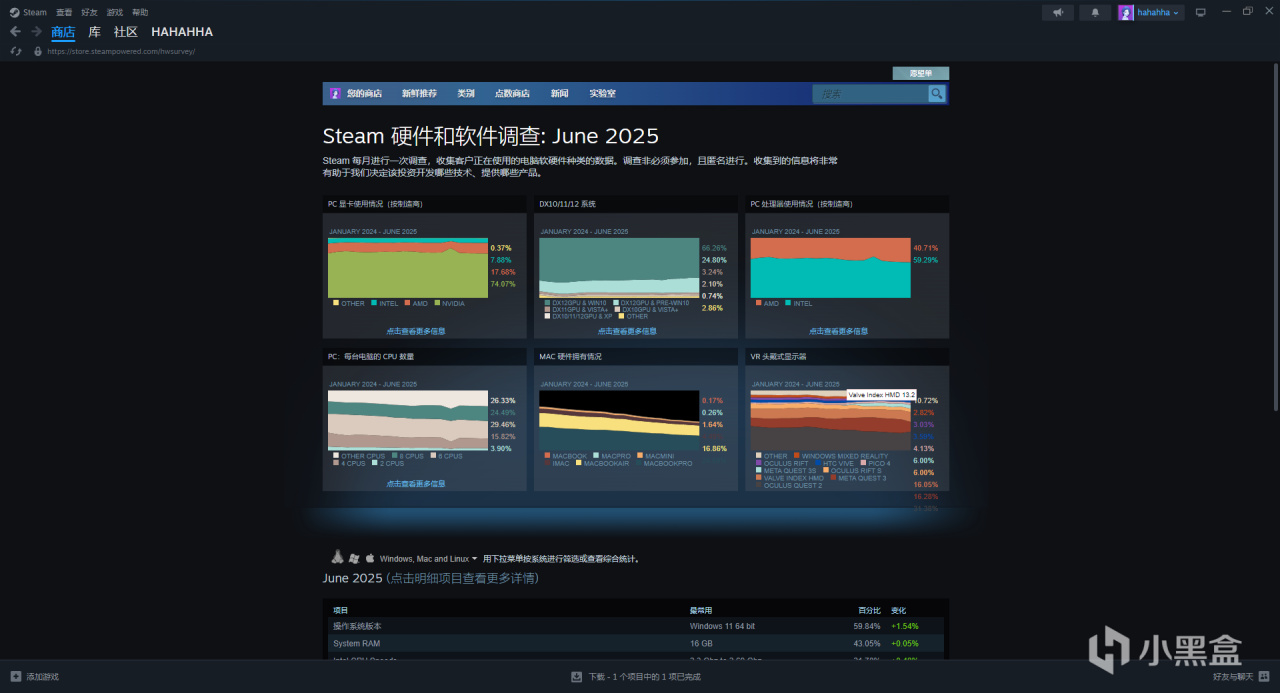Click the MAC hardware chart

[619, 420]
